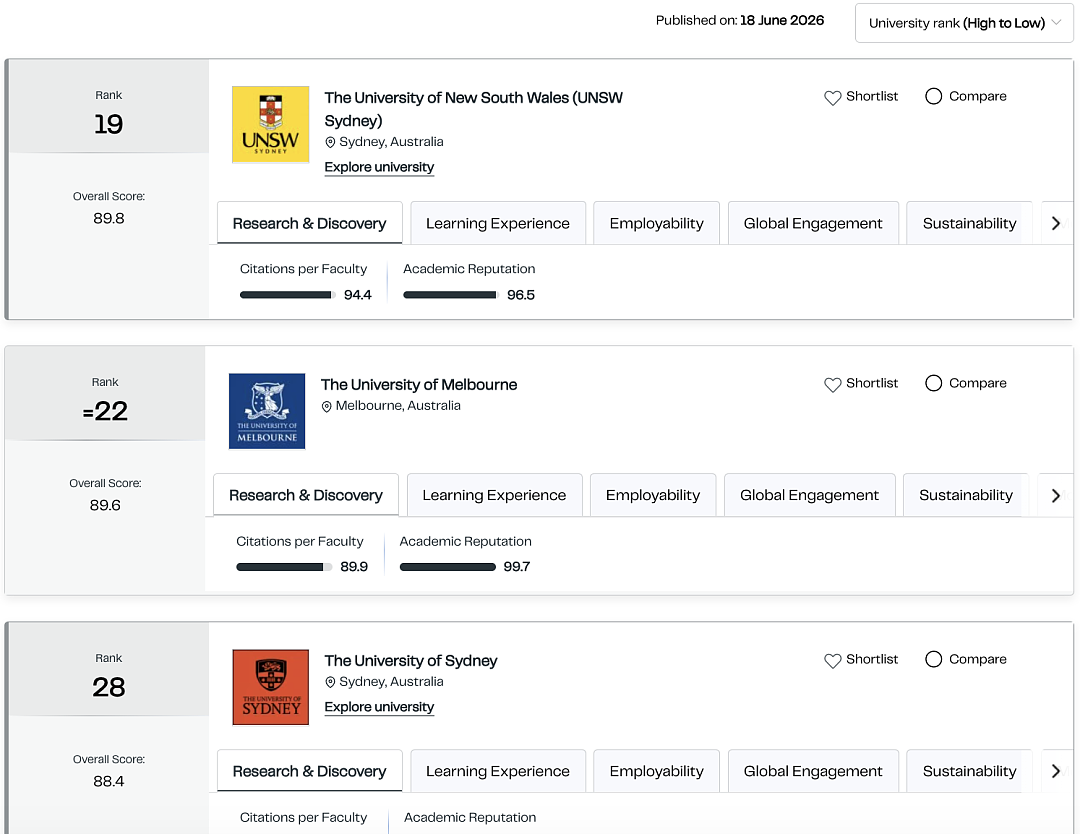Show more indicator tabs for University of Sydney
Screen dimensions: 1080x834
click(1056, 771)
